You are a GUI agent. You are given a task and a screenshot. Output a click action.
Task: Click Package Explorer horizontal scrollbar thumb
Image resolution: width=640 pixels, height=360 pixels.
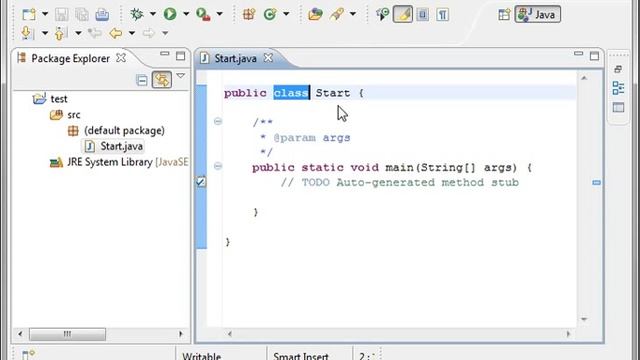(x=67, y=334)
